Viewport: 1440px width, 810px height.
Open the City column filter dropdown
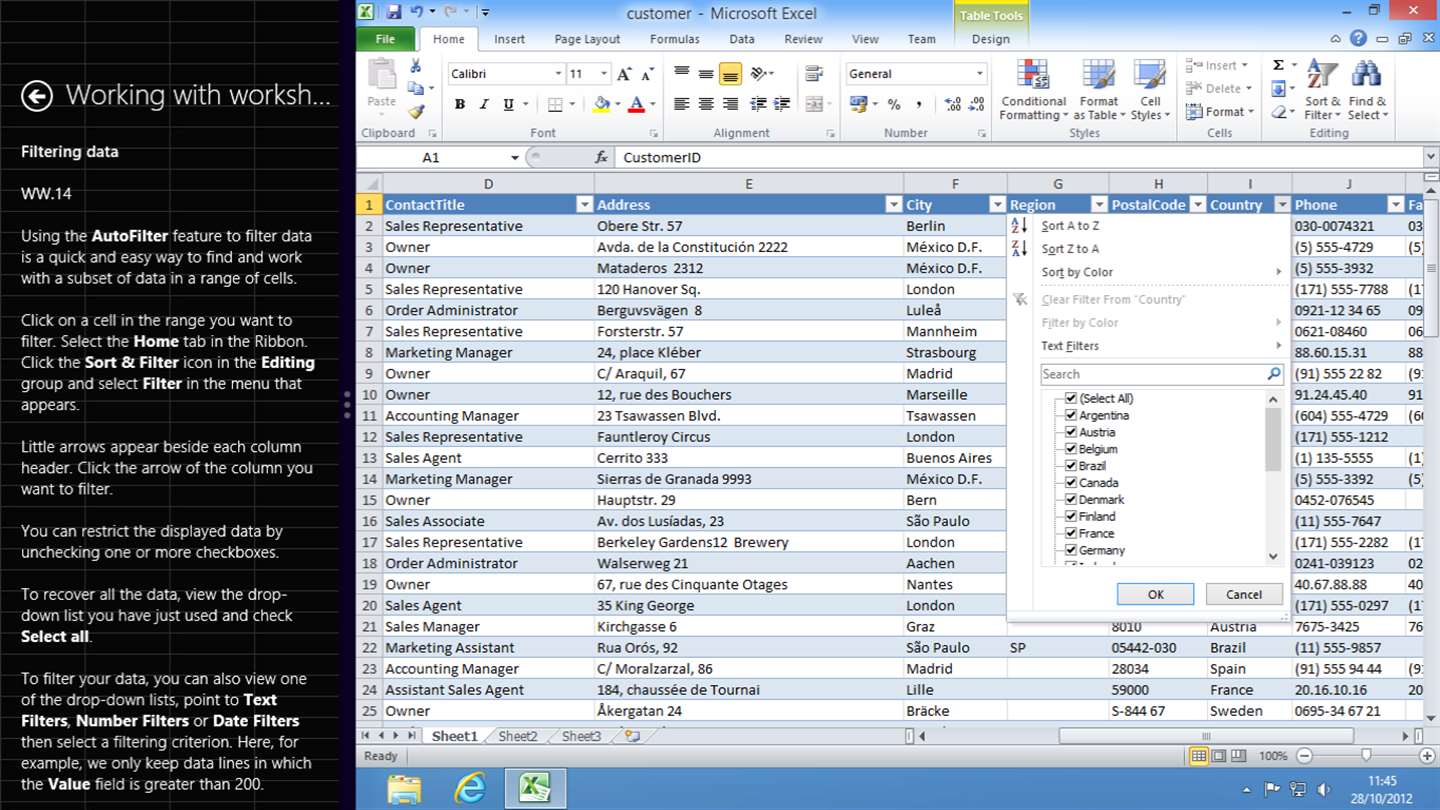[996, 205]
